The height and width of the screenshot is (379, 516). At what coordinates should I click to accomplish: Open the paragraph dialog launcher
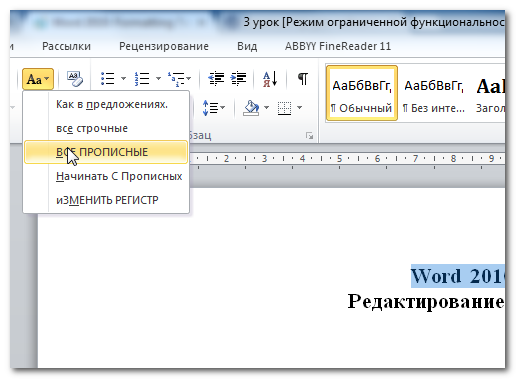pyautogui.click(x=310, y=136)
